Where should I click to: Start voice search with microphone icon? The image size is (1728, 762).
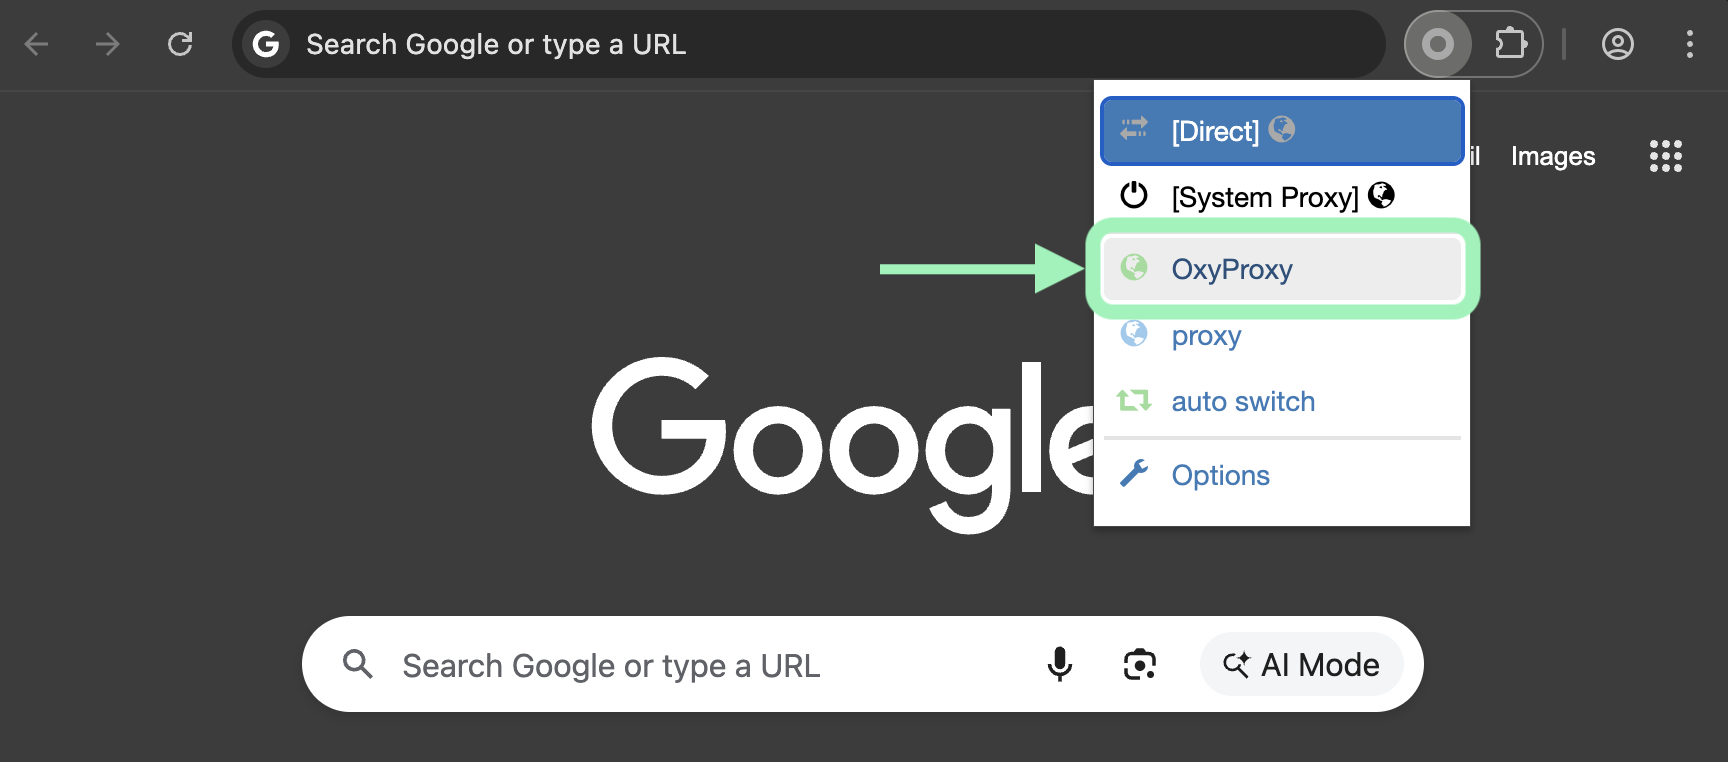pos(1059,664)
